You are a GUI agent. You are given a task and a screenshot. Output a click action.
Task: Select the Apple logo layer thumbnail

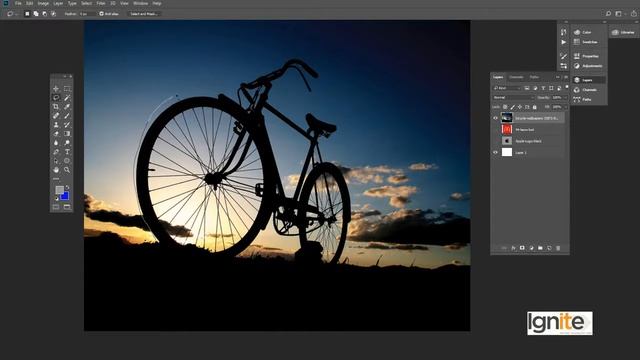[x=507, y=141]
